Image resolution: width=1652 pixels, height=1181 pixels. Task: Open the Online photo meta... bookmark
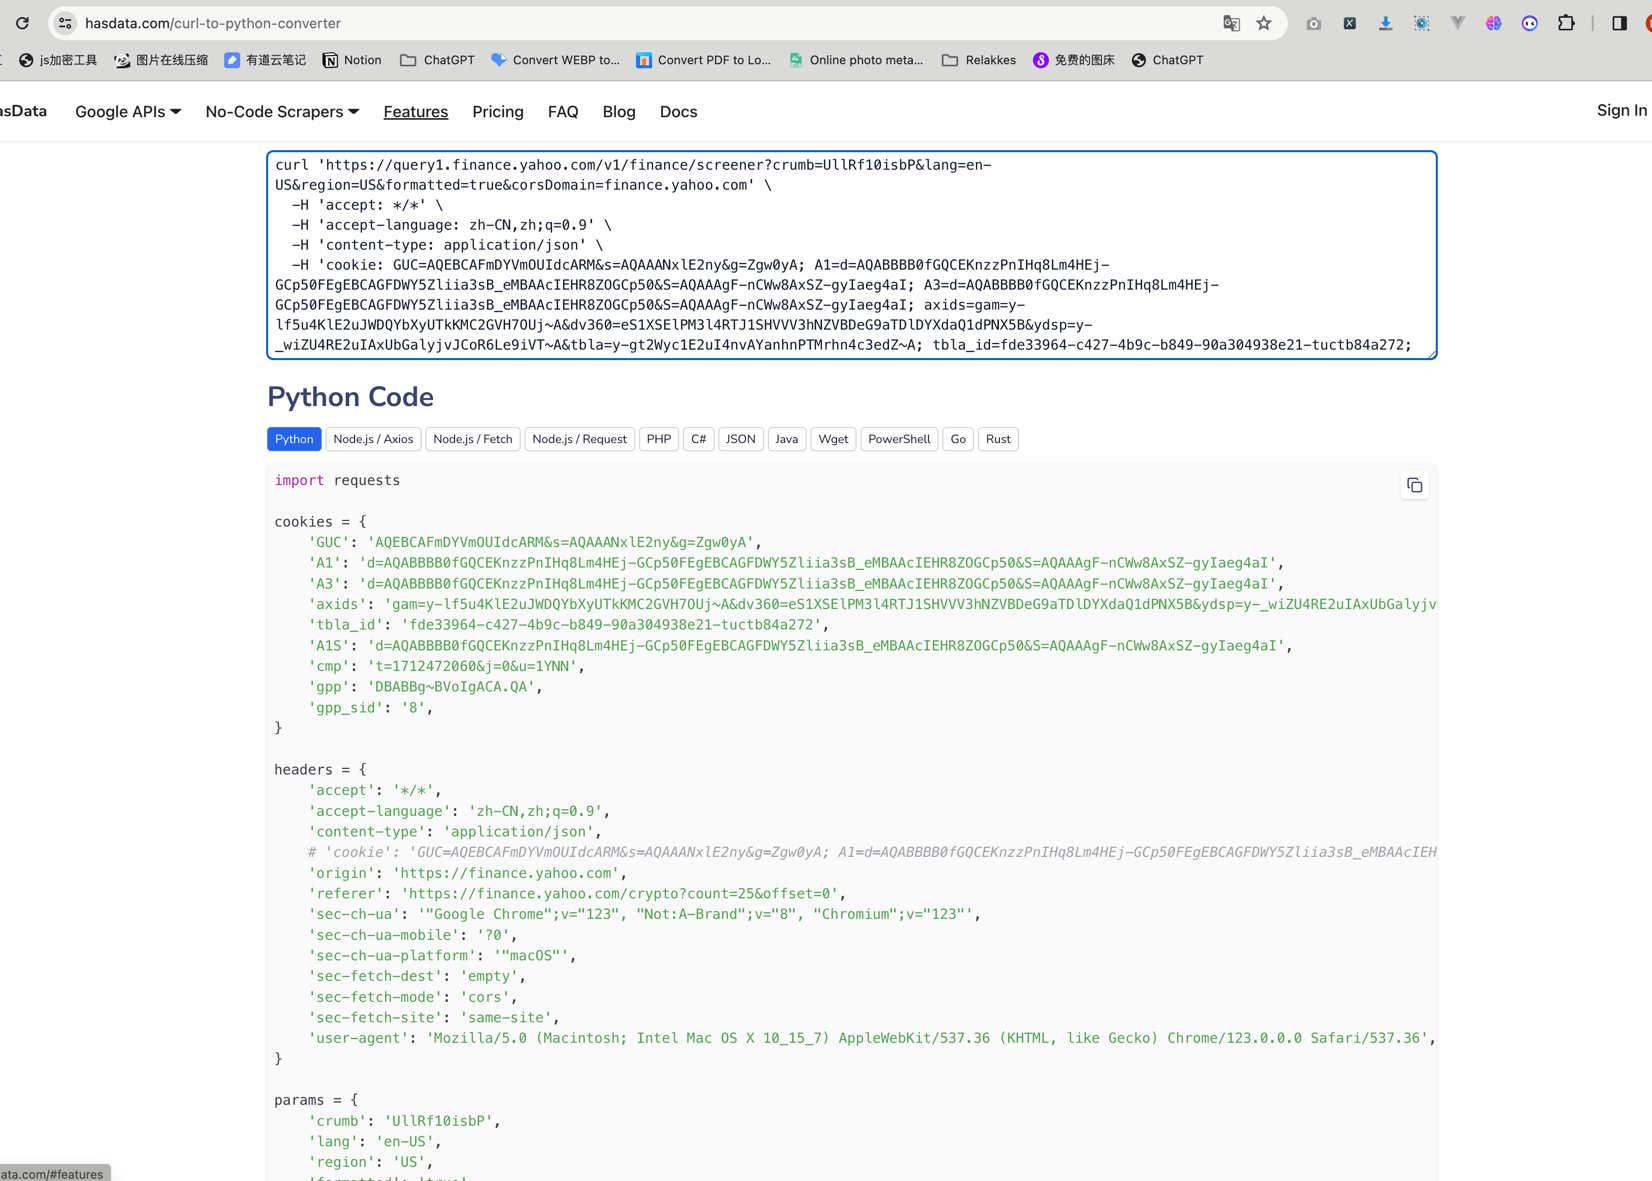(856, 60)
